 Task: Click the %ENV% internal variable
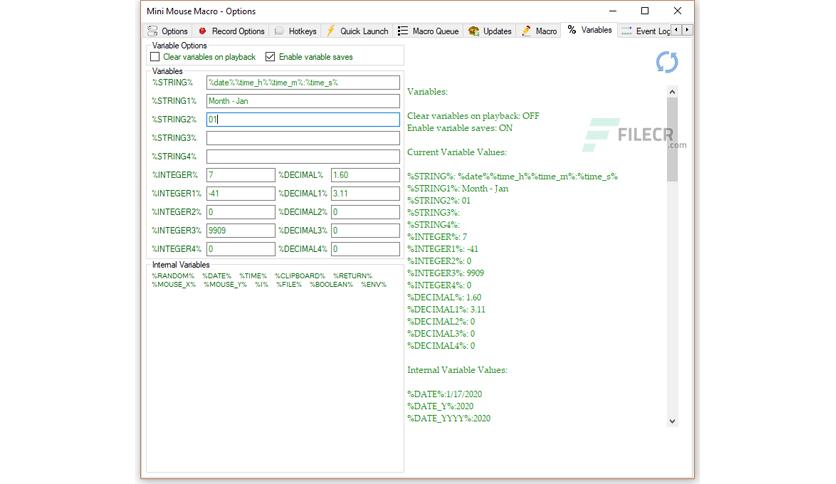[373, 285]
